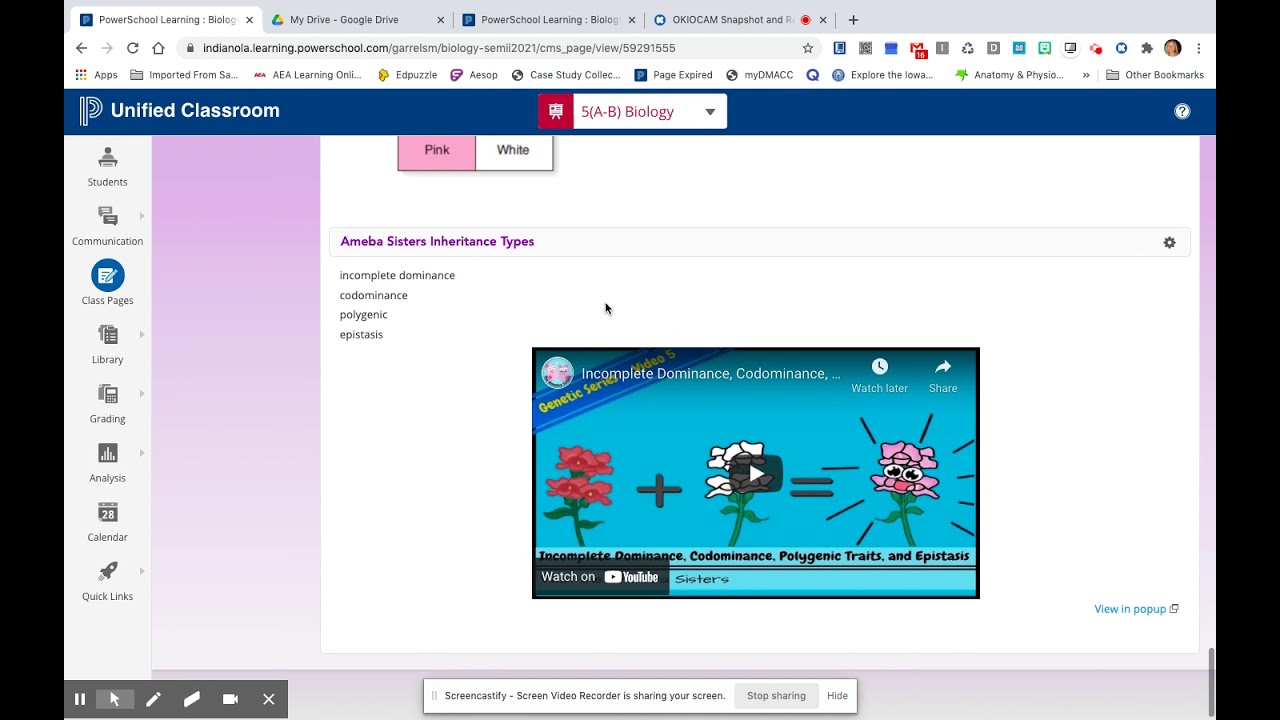Show more bookmarks with chevron
The image size is (1280, 720).
1086,75
